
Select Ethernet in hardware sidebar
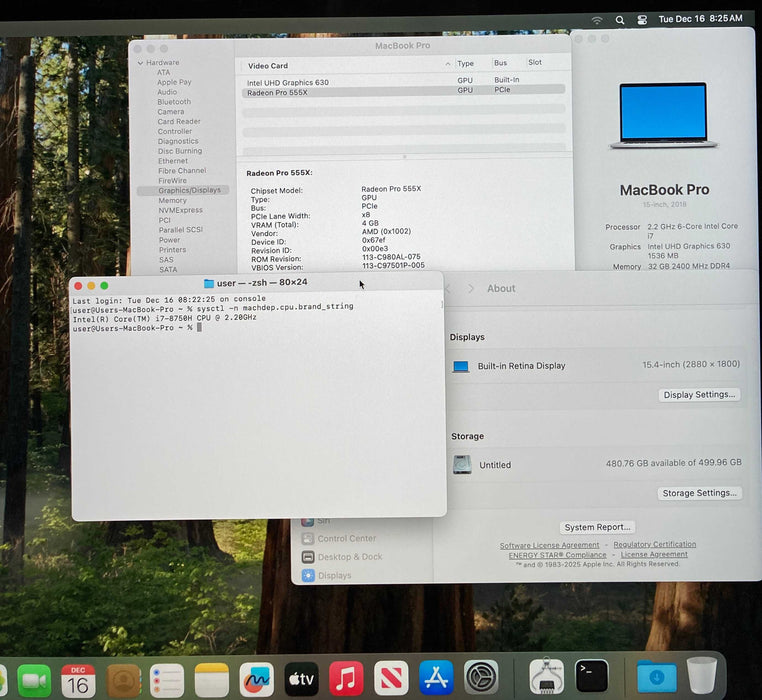click(x=173, y=161)
